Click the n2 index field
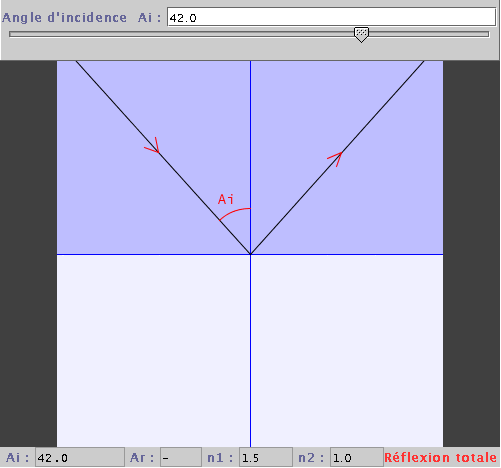This screenshot has width=501, height=468. [357, 457]
